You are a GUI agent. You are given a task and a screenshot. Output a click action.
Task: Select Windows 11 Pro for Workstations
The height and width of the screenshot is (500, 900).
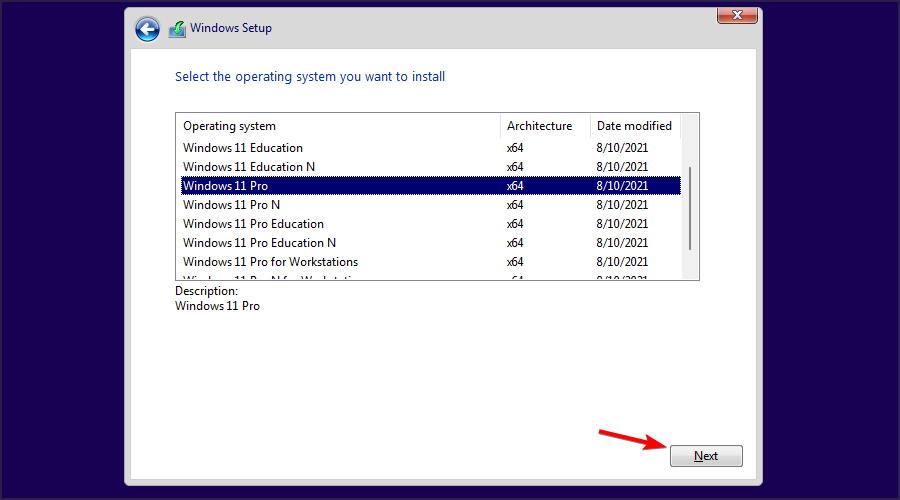(x=270, y=262)
